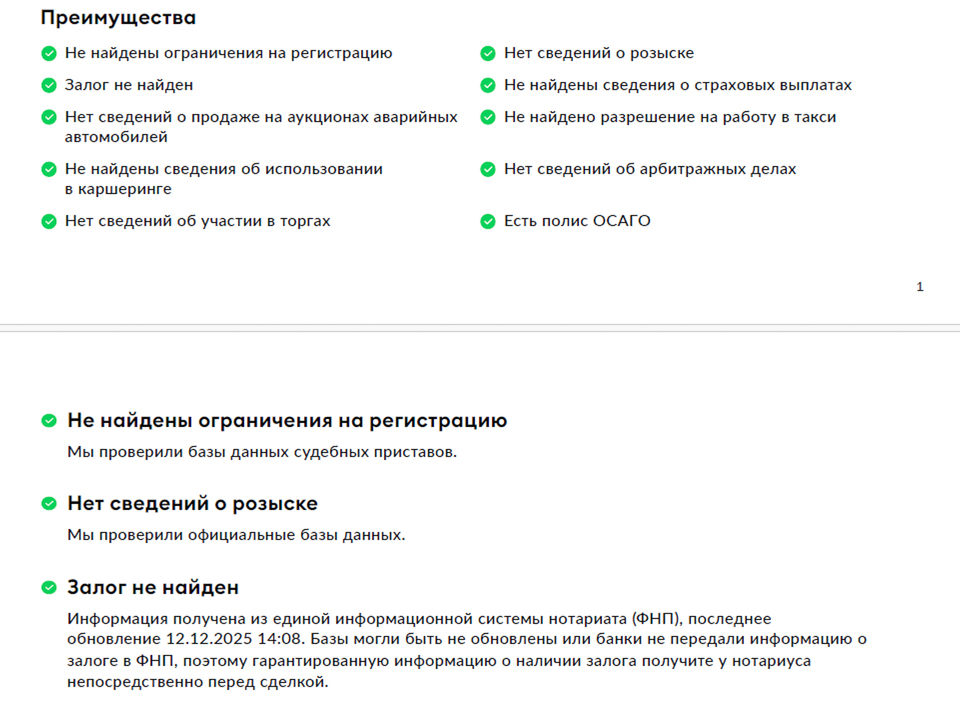
Task: Click check icon beside "Нет сведений об арбитражных делах"
Action: 488,170
